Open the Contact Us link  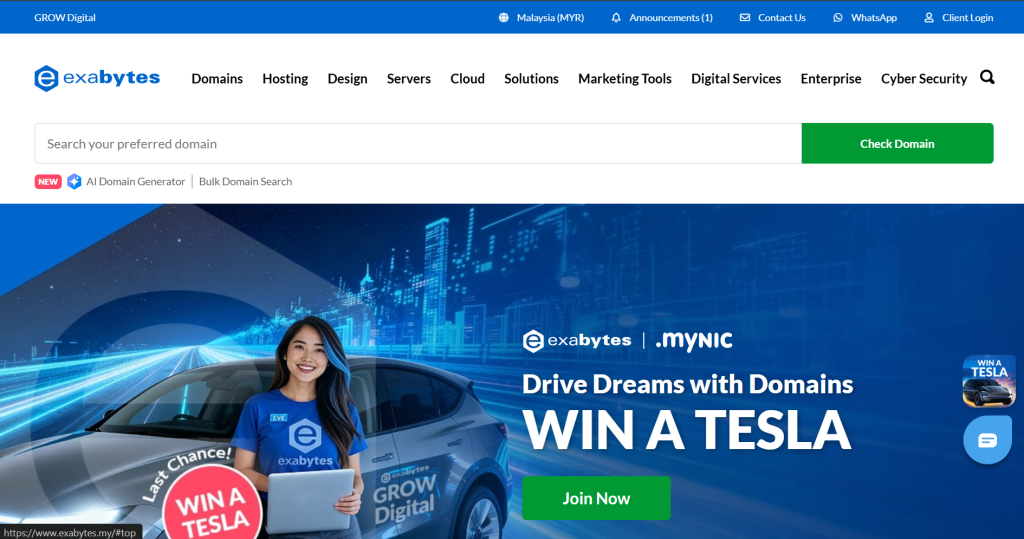pyautogui.click(x=781, y=18)
